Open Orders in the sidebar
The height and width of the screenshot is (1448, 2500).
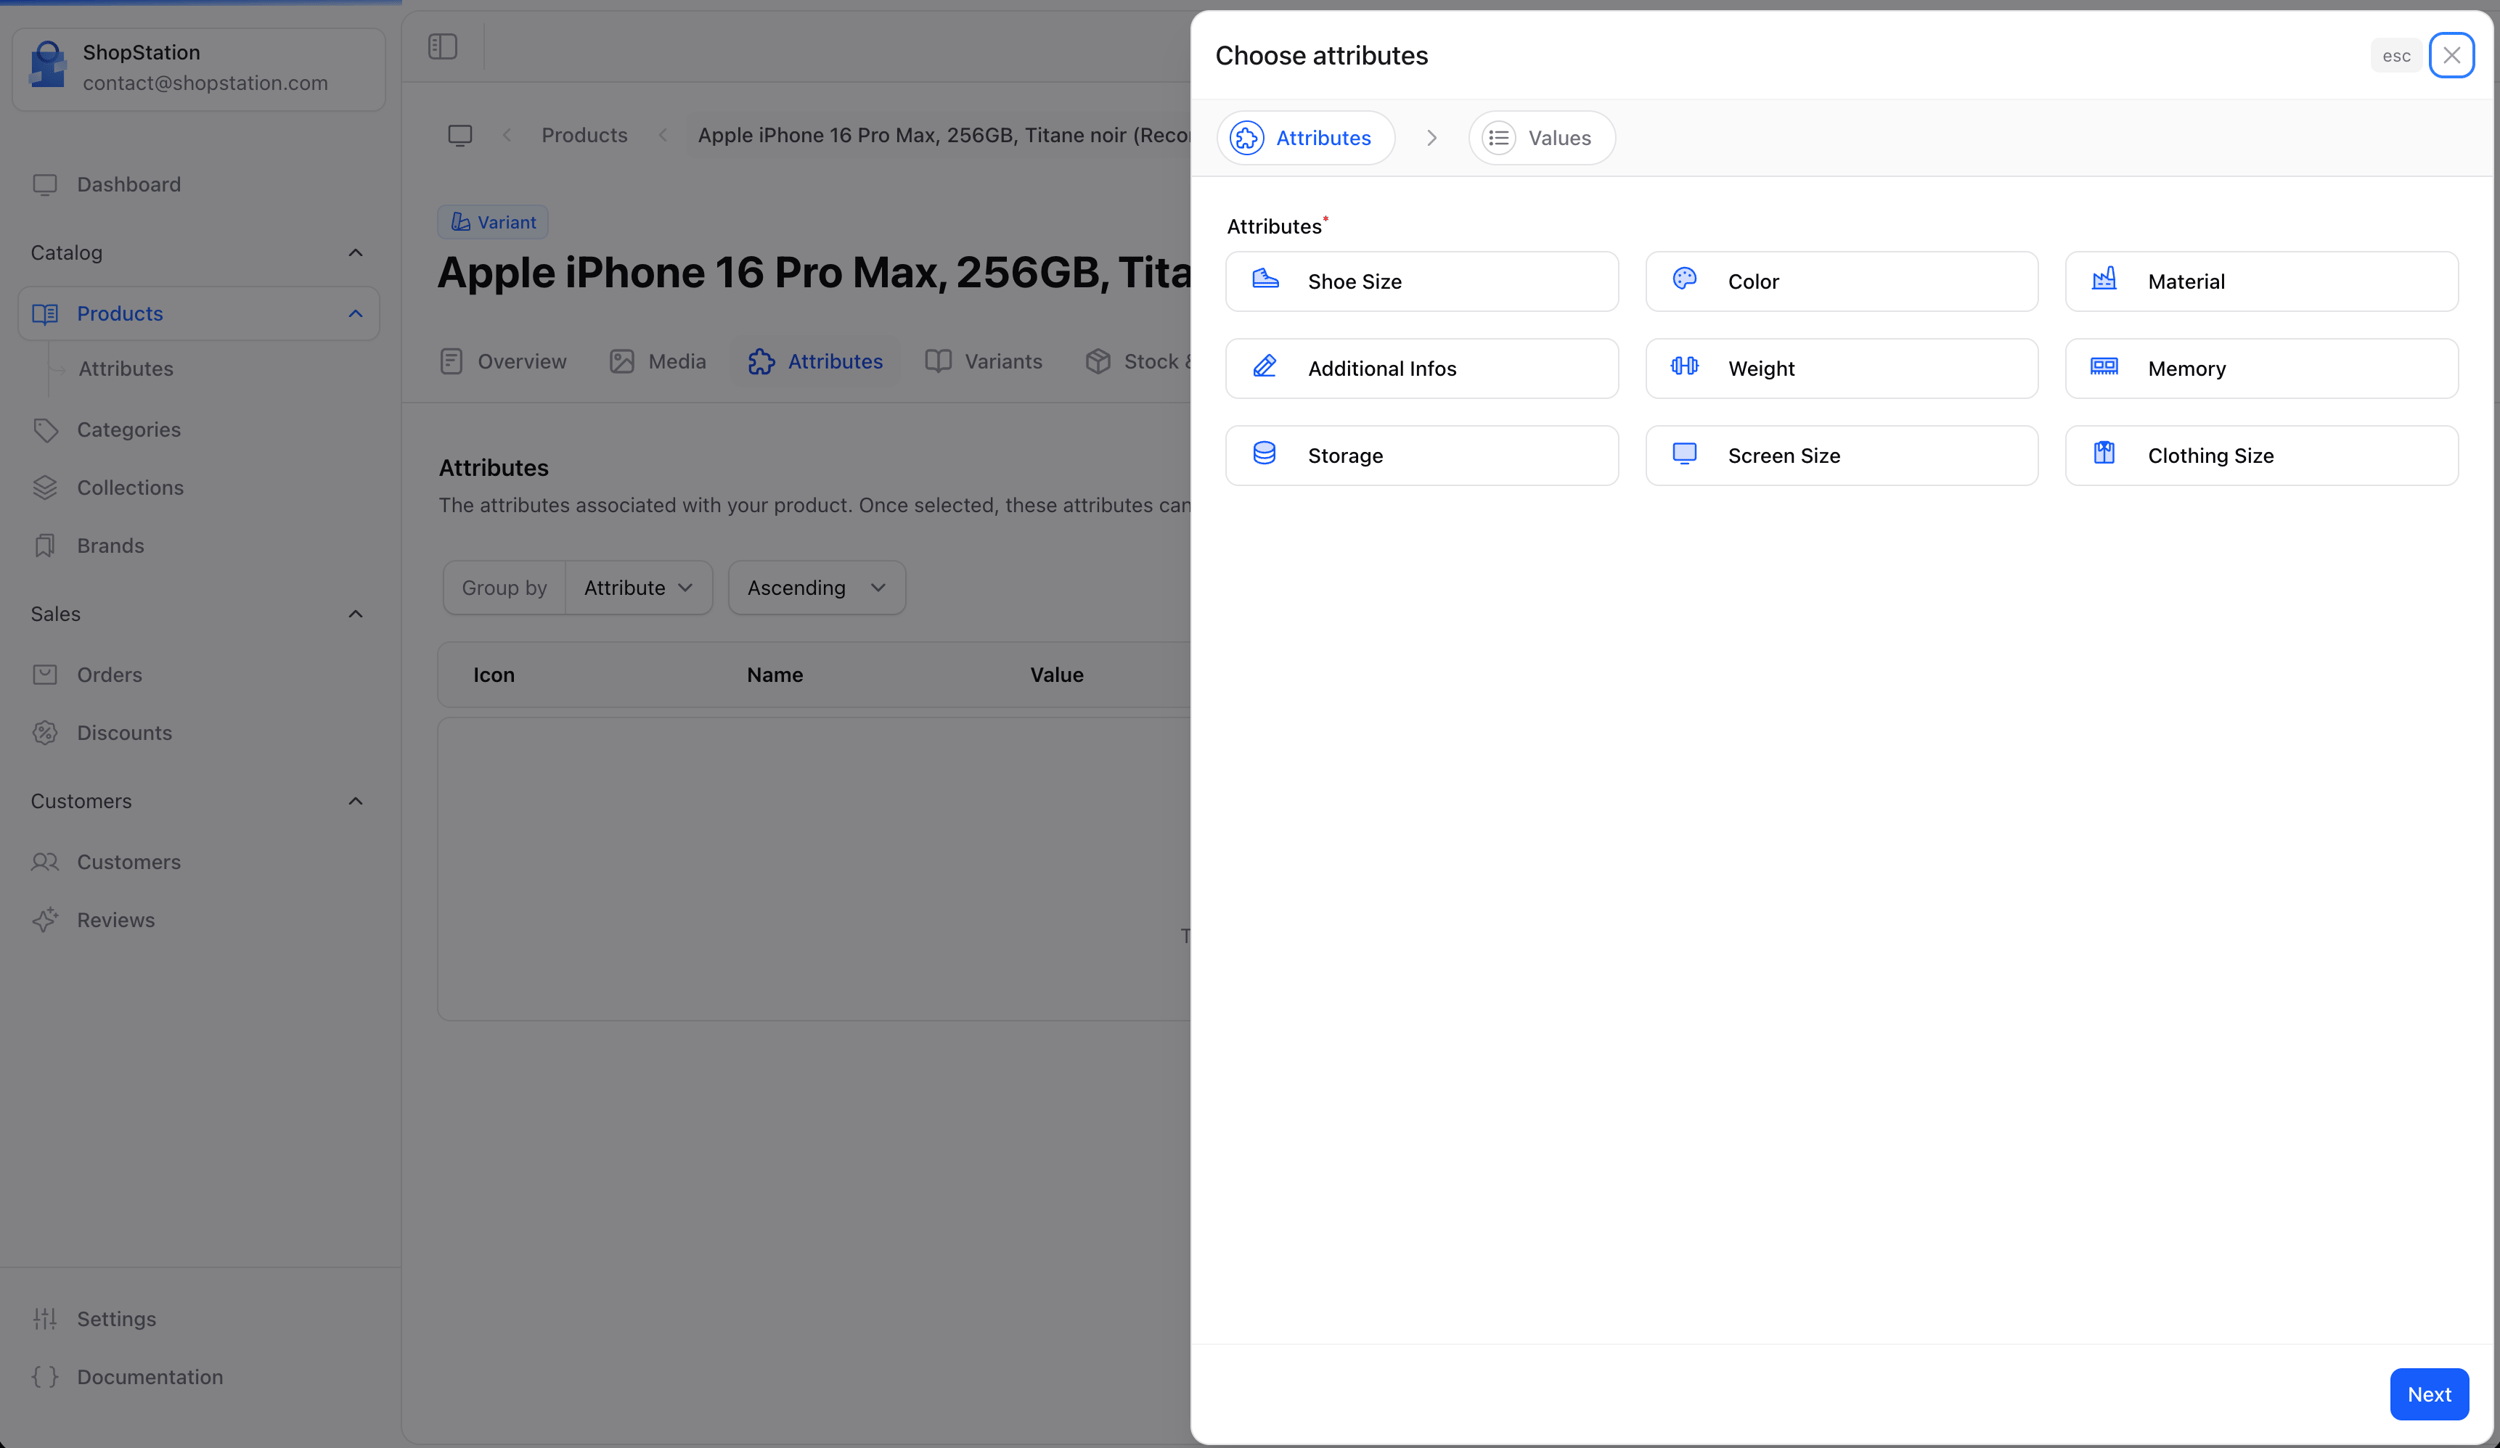click(198, 674)
